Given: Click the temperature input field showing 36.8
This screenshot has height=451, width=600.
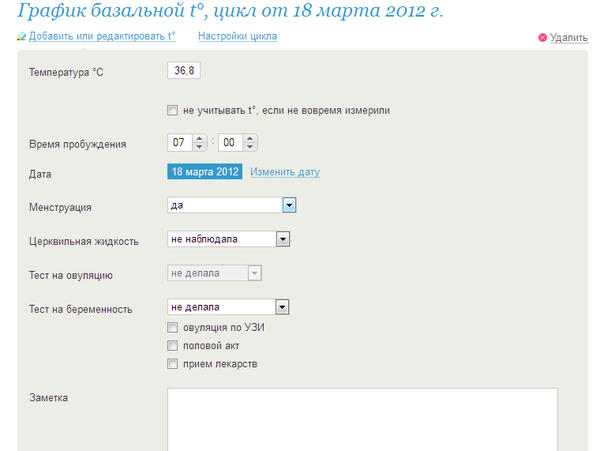Looking at the screenshot, I should pos(189,72).
